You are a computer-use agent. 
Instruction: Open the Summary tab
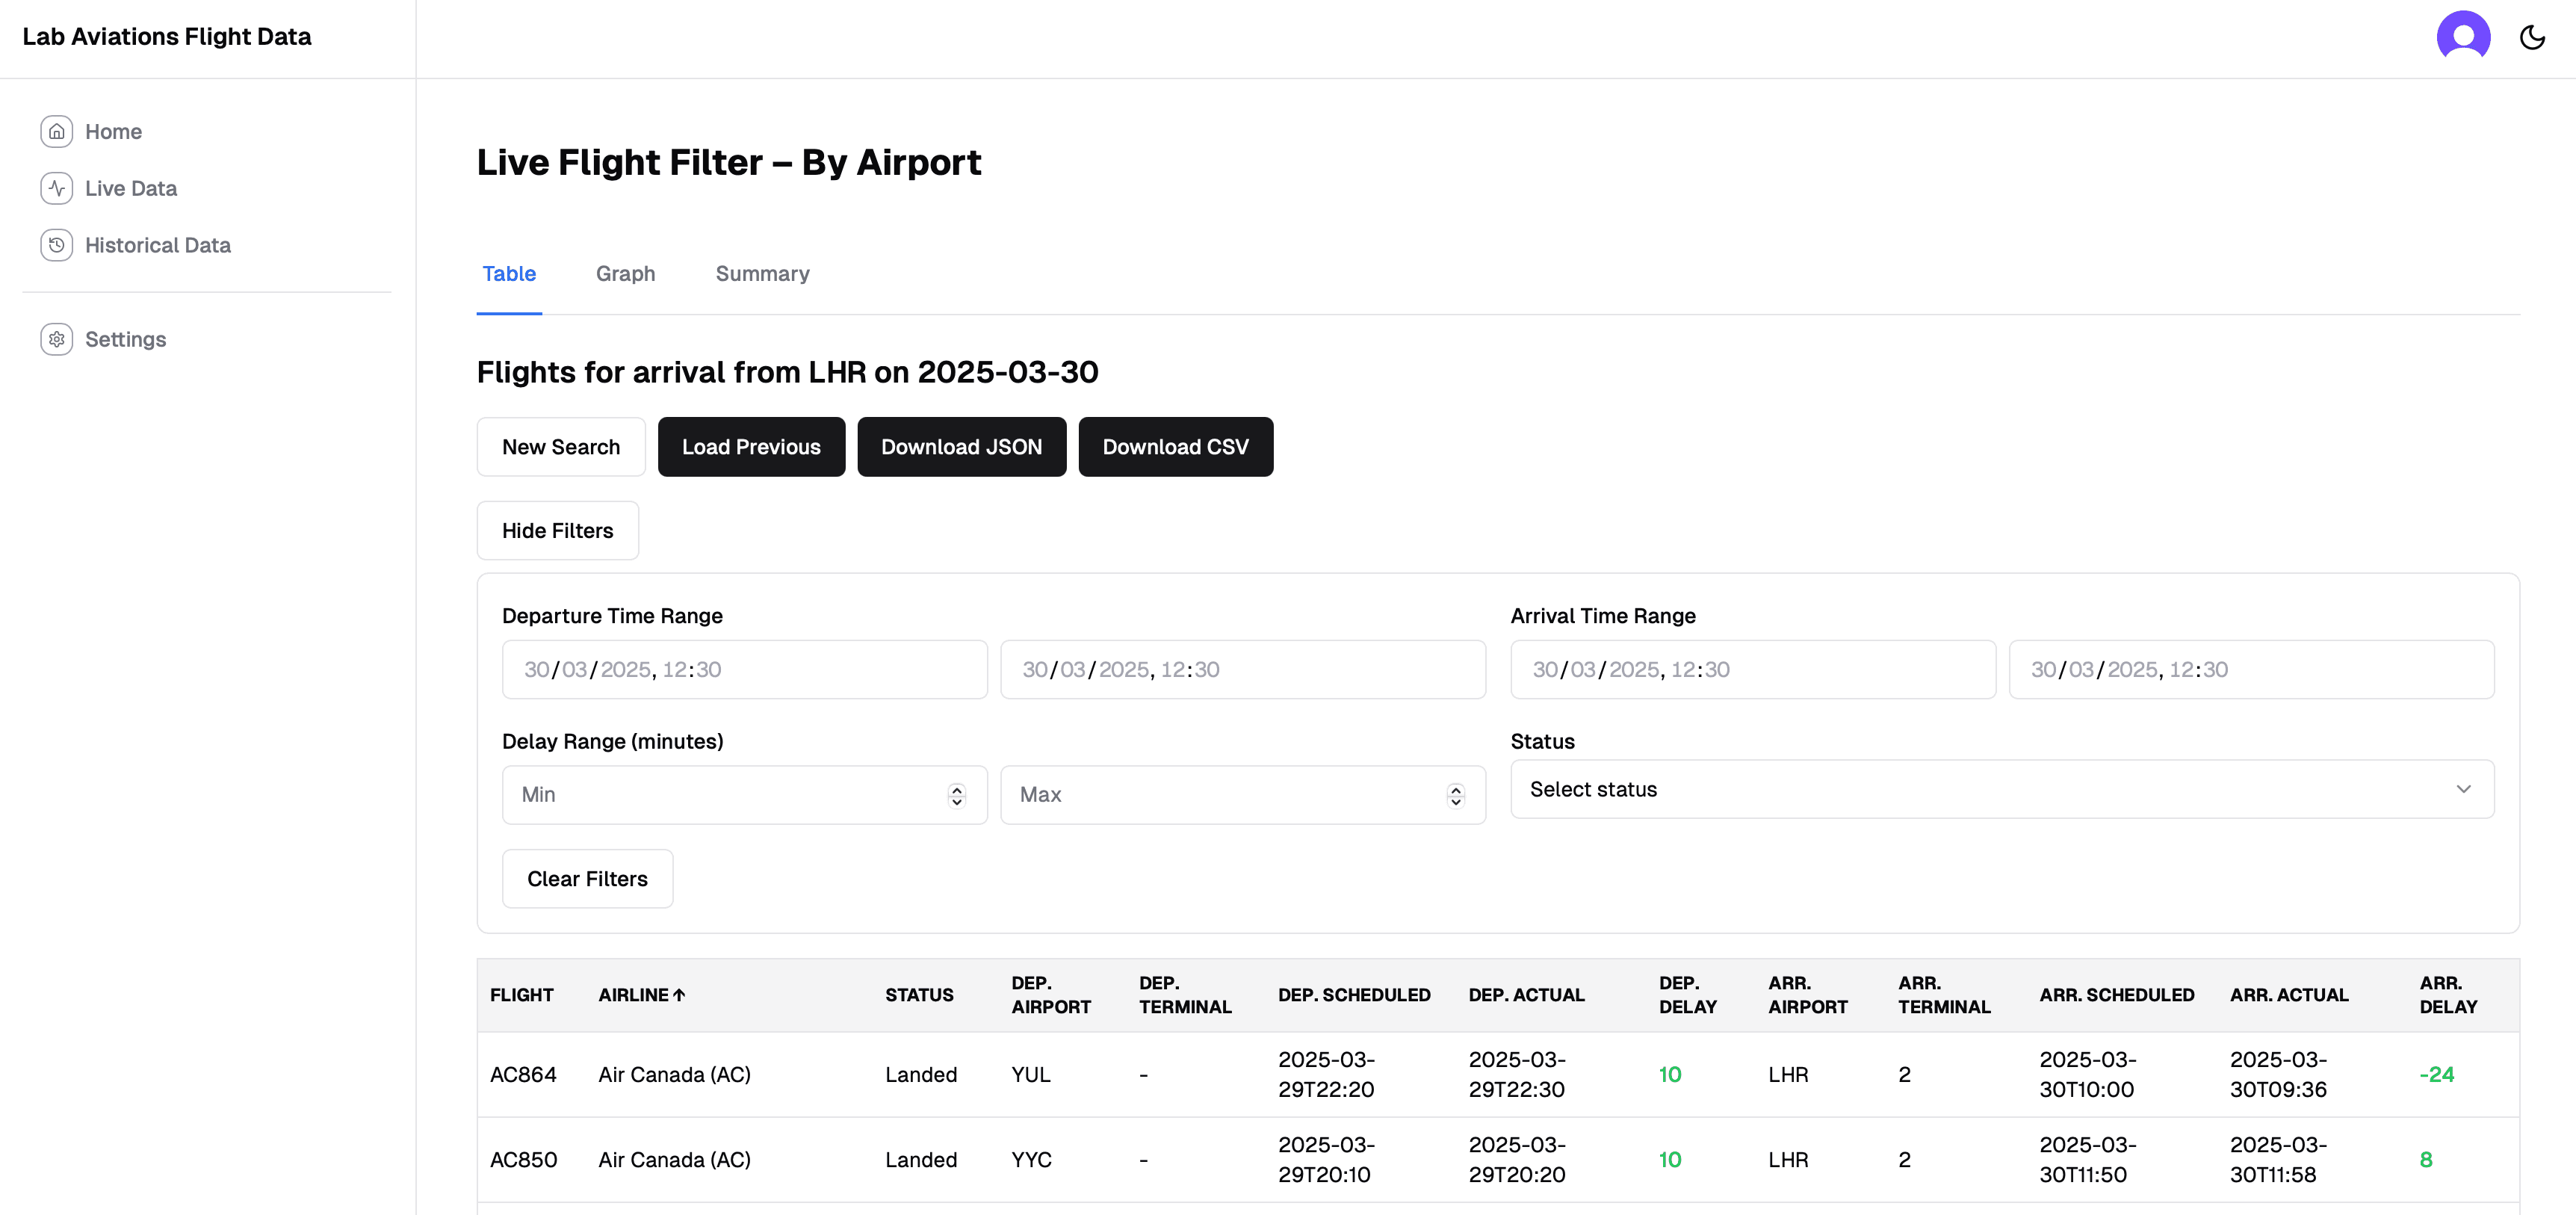coord(762,273)
